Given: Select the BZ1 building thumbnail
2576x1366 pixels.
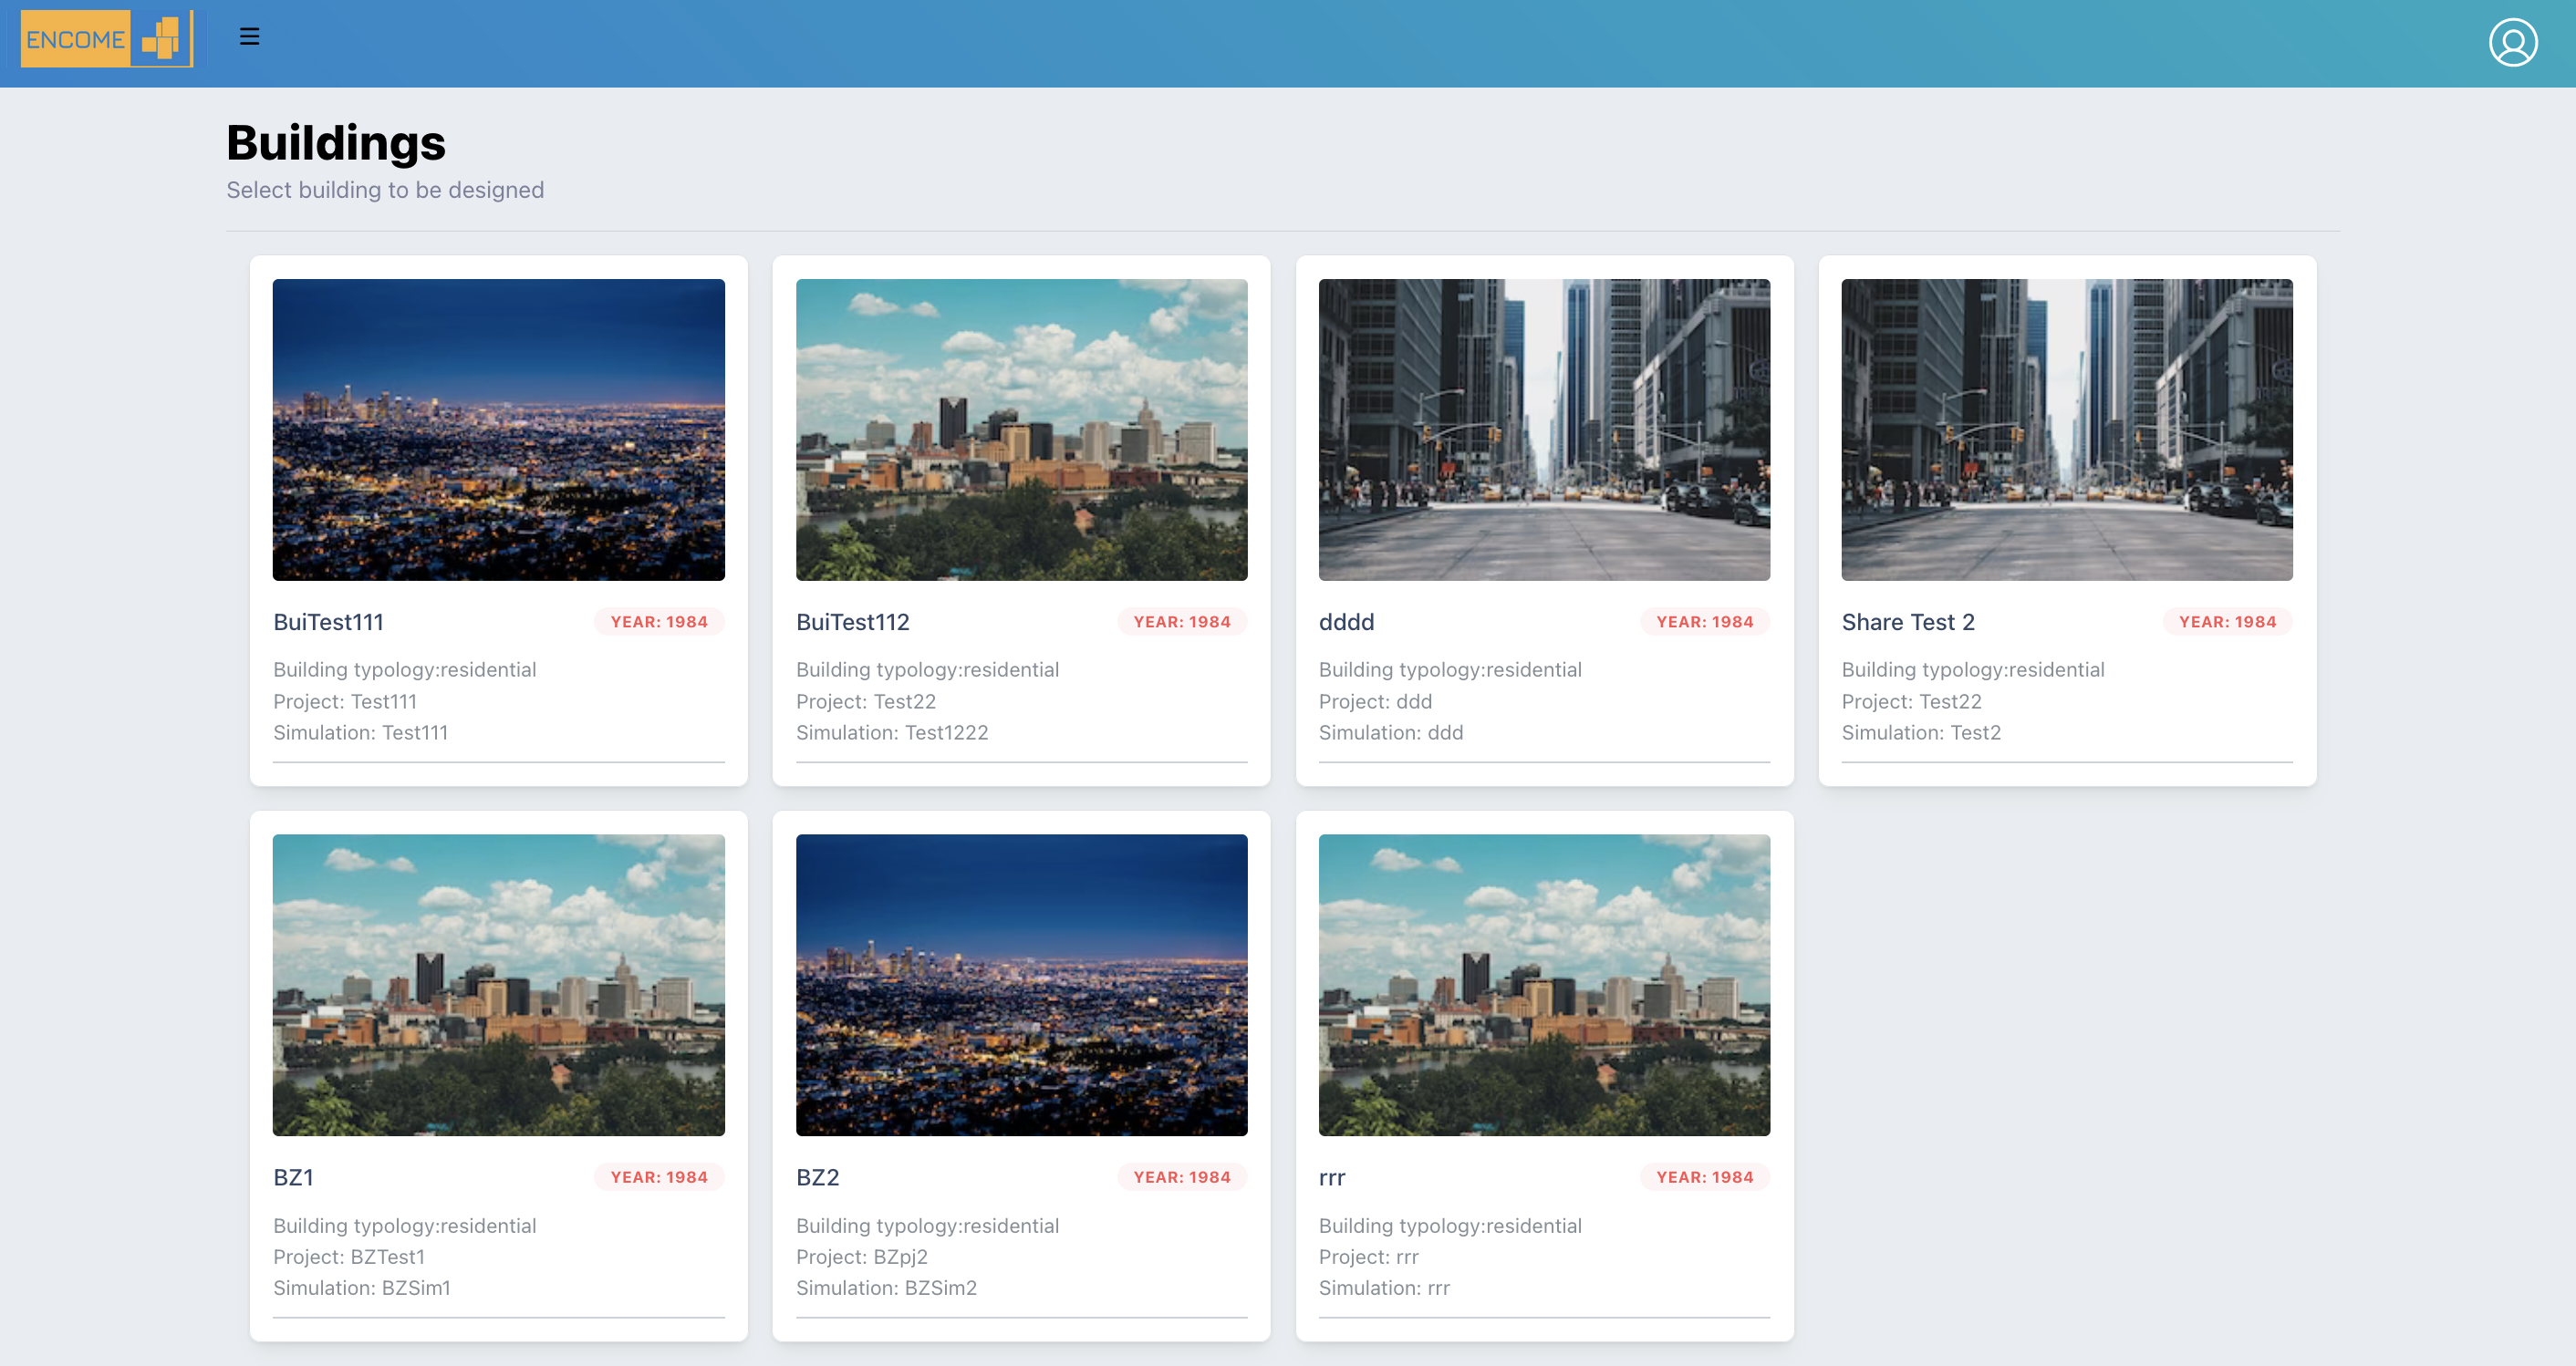Looking at the screenshot, I should tap(498, 985).
